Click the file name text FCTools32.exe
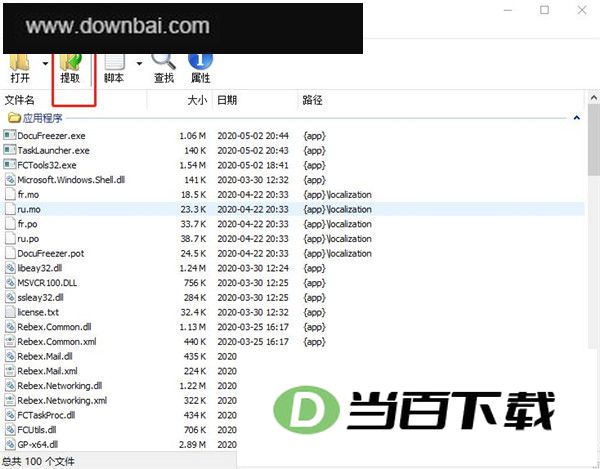Screen dimensions: 600x469 (x=47, y=165)
